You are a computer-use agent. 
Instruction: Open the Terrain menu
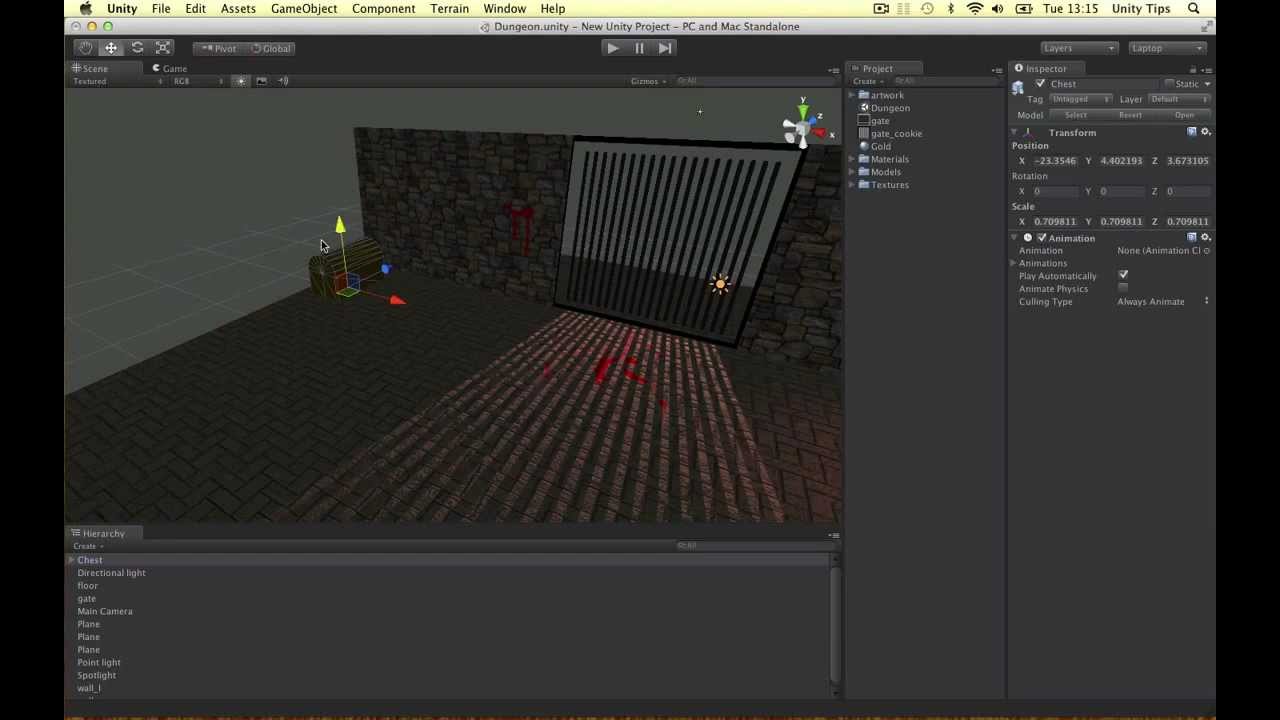449,9
